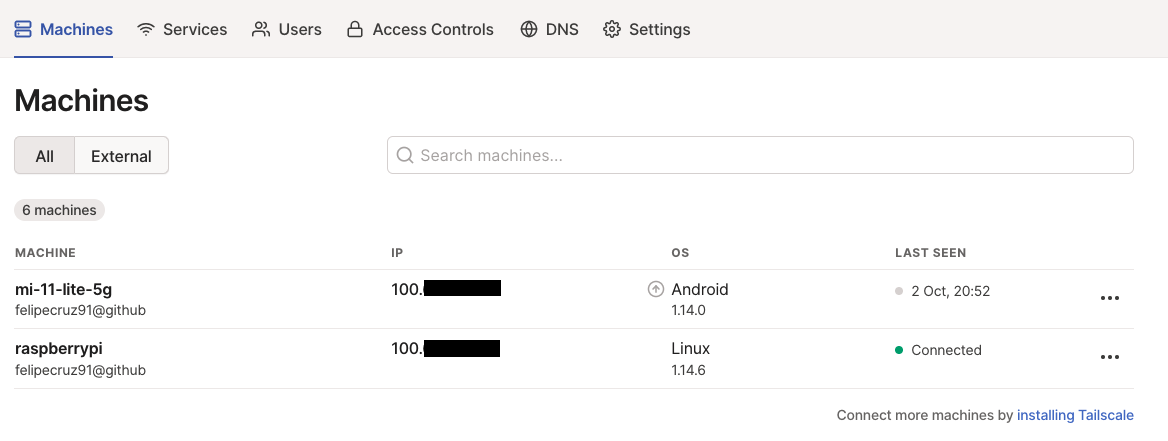Open the Machines tab

[63, 30]
